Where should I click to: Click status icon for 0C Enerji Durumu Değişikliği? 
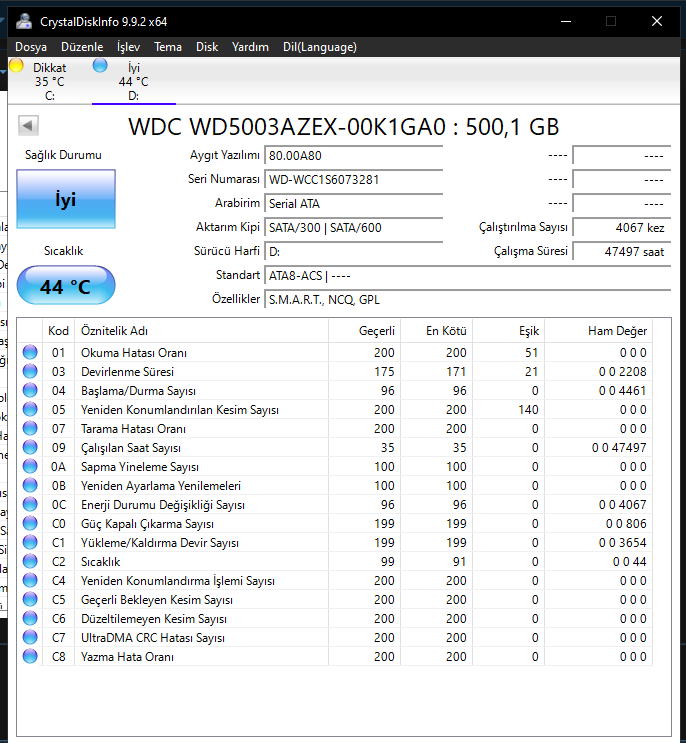tap(30, 505)
